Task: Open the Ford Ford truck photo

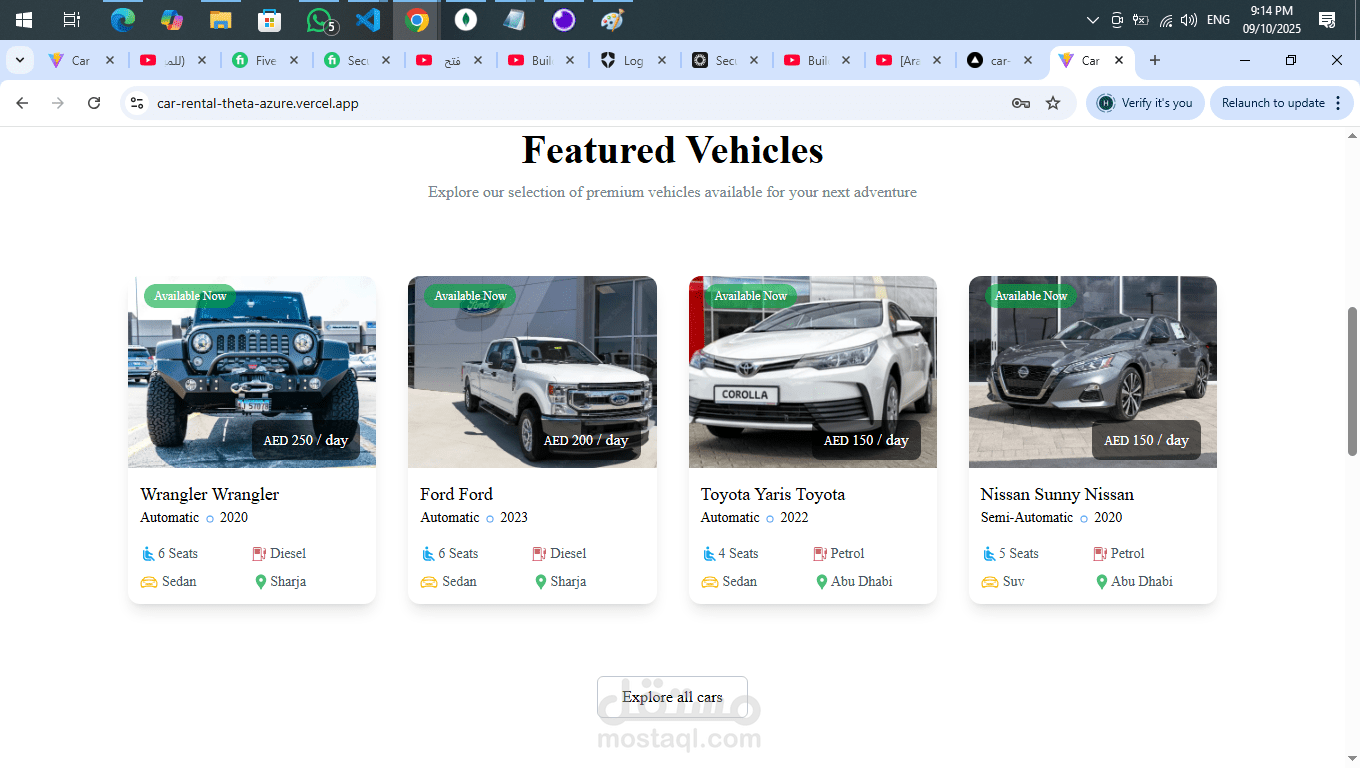Action: 532,372
